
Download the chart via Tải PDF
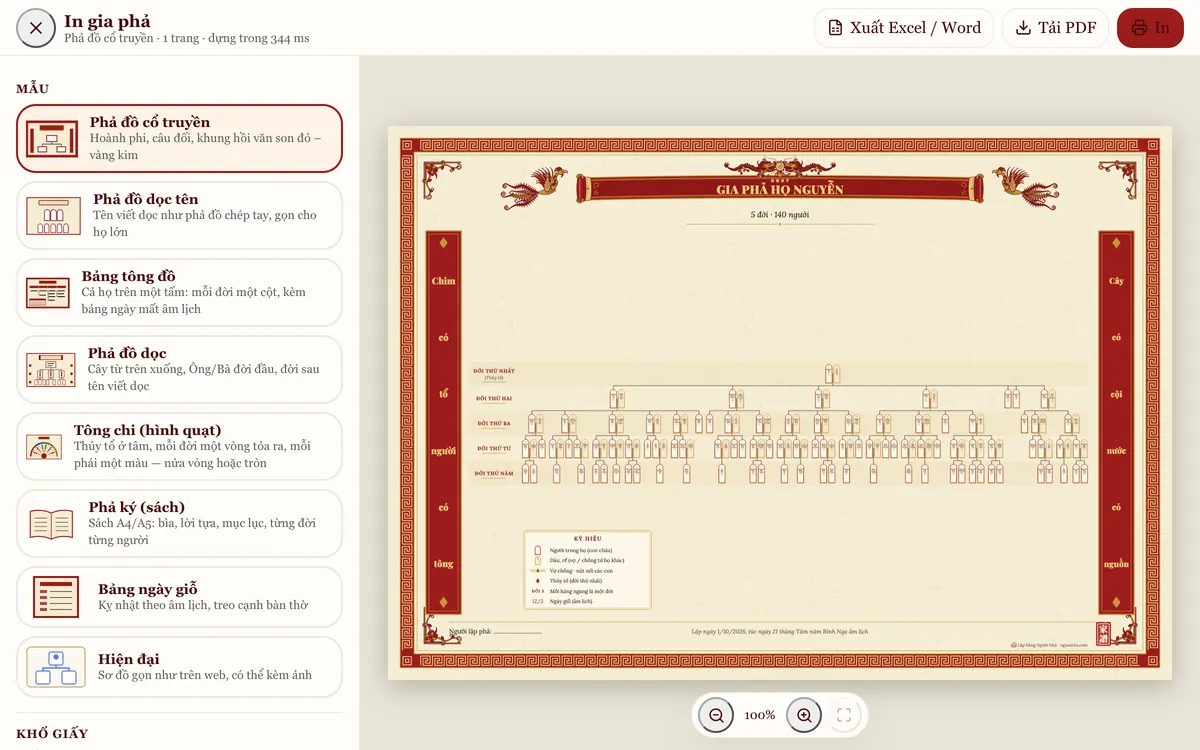coord(1055,28)
